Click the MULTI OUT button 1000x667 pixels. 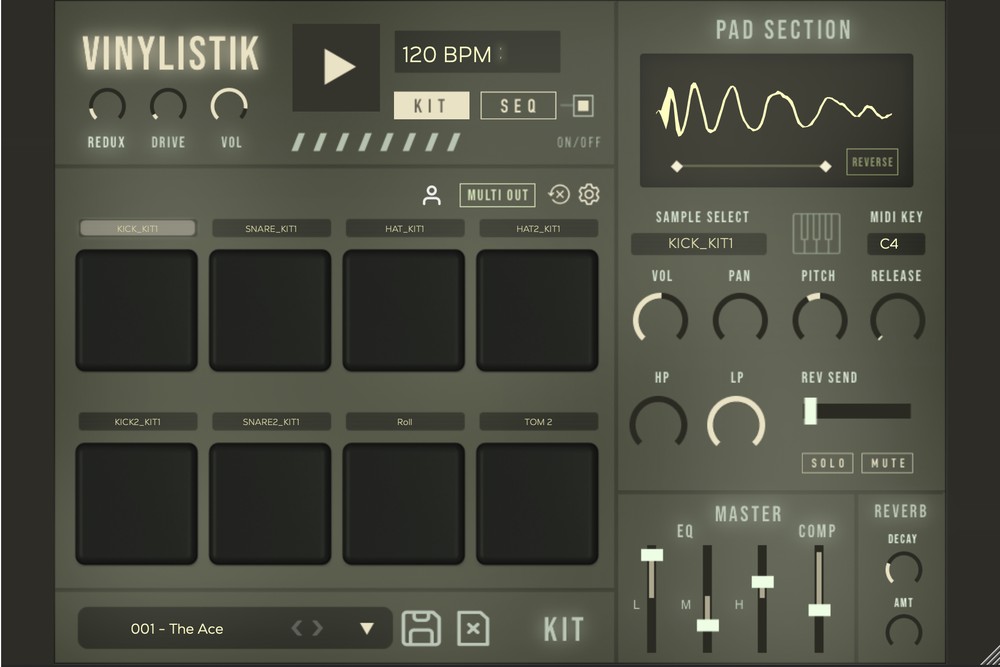click(497, 195)
